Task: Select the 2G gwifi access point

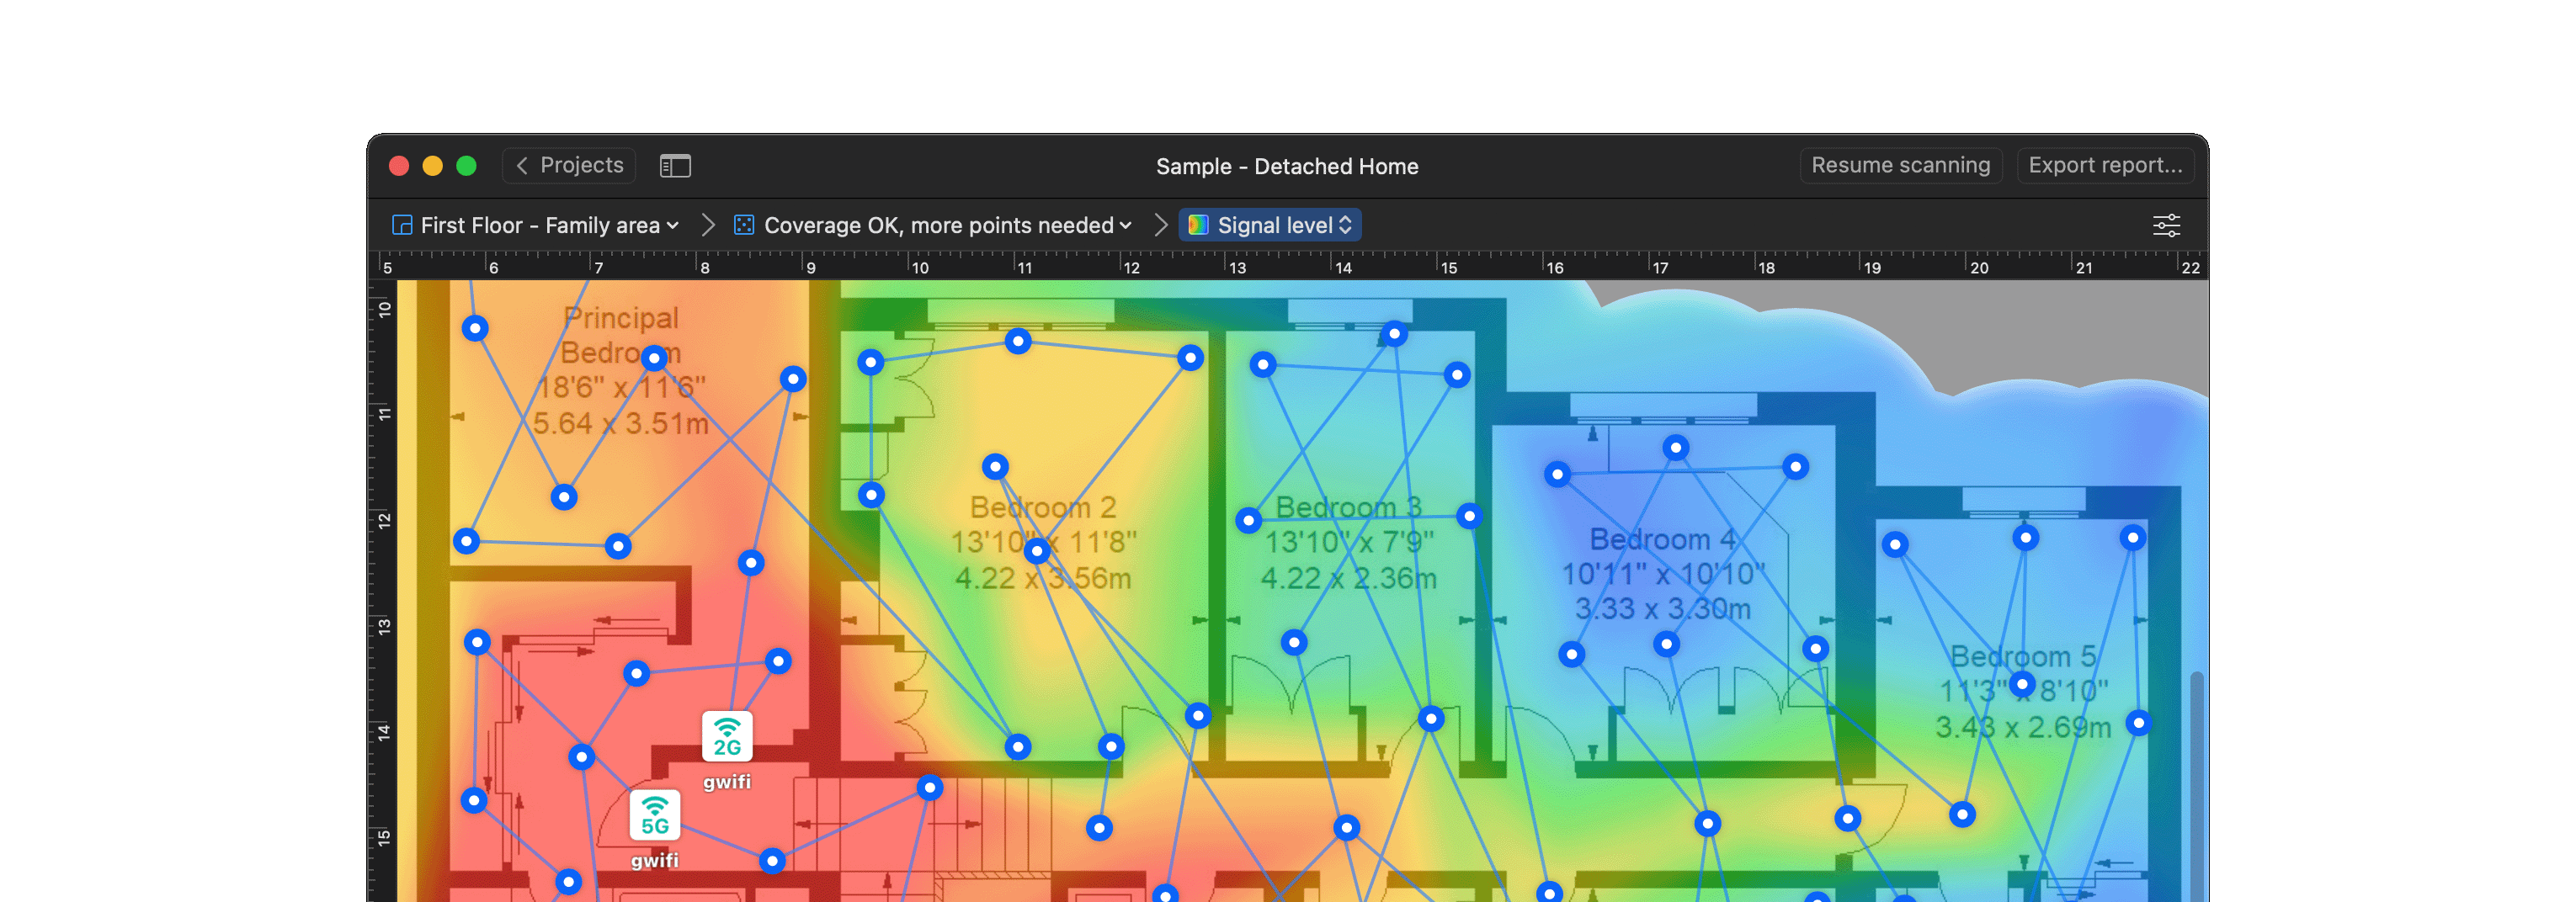Action: click(727, 737)
